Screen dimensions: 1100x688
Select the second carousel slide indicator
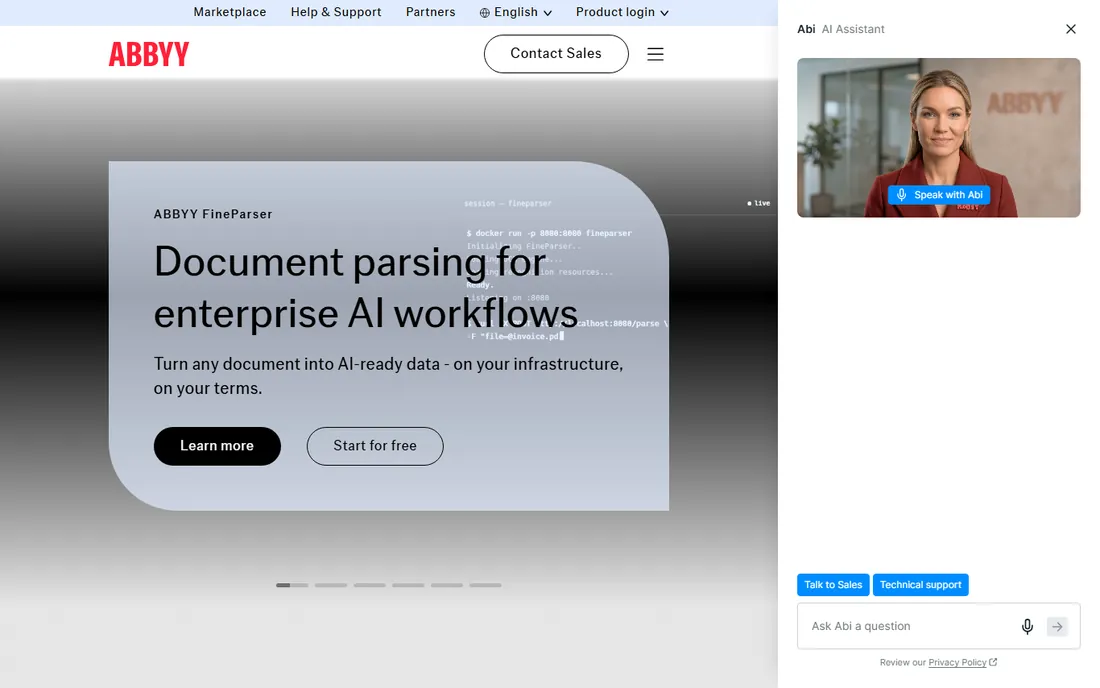coord(331,585)
